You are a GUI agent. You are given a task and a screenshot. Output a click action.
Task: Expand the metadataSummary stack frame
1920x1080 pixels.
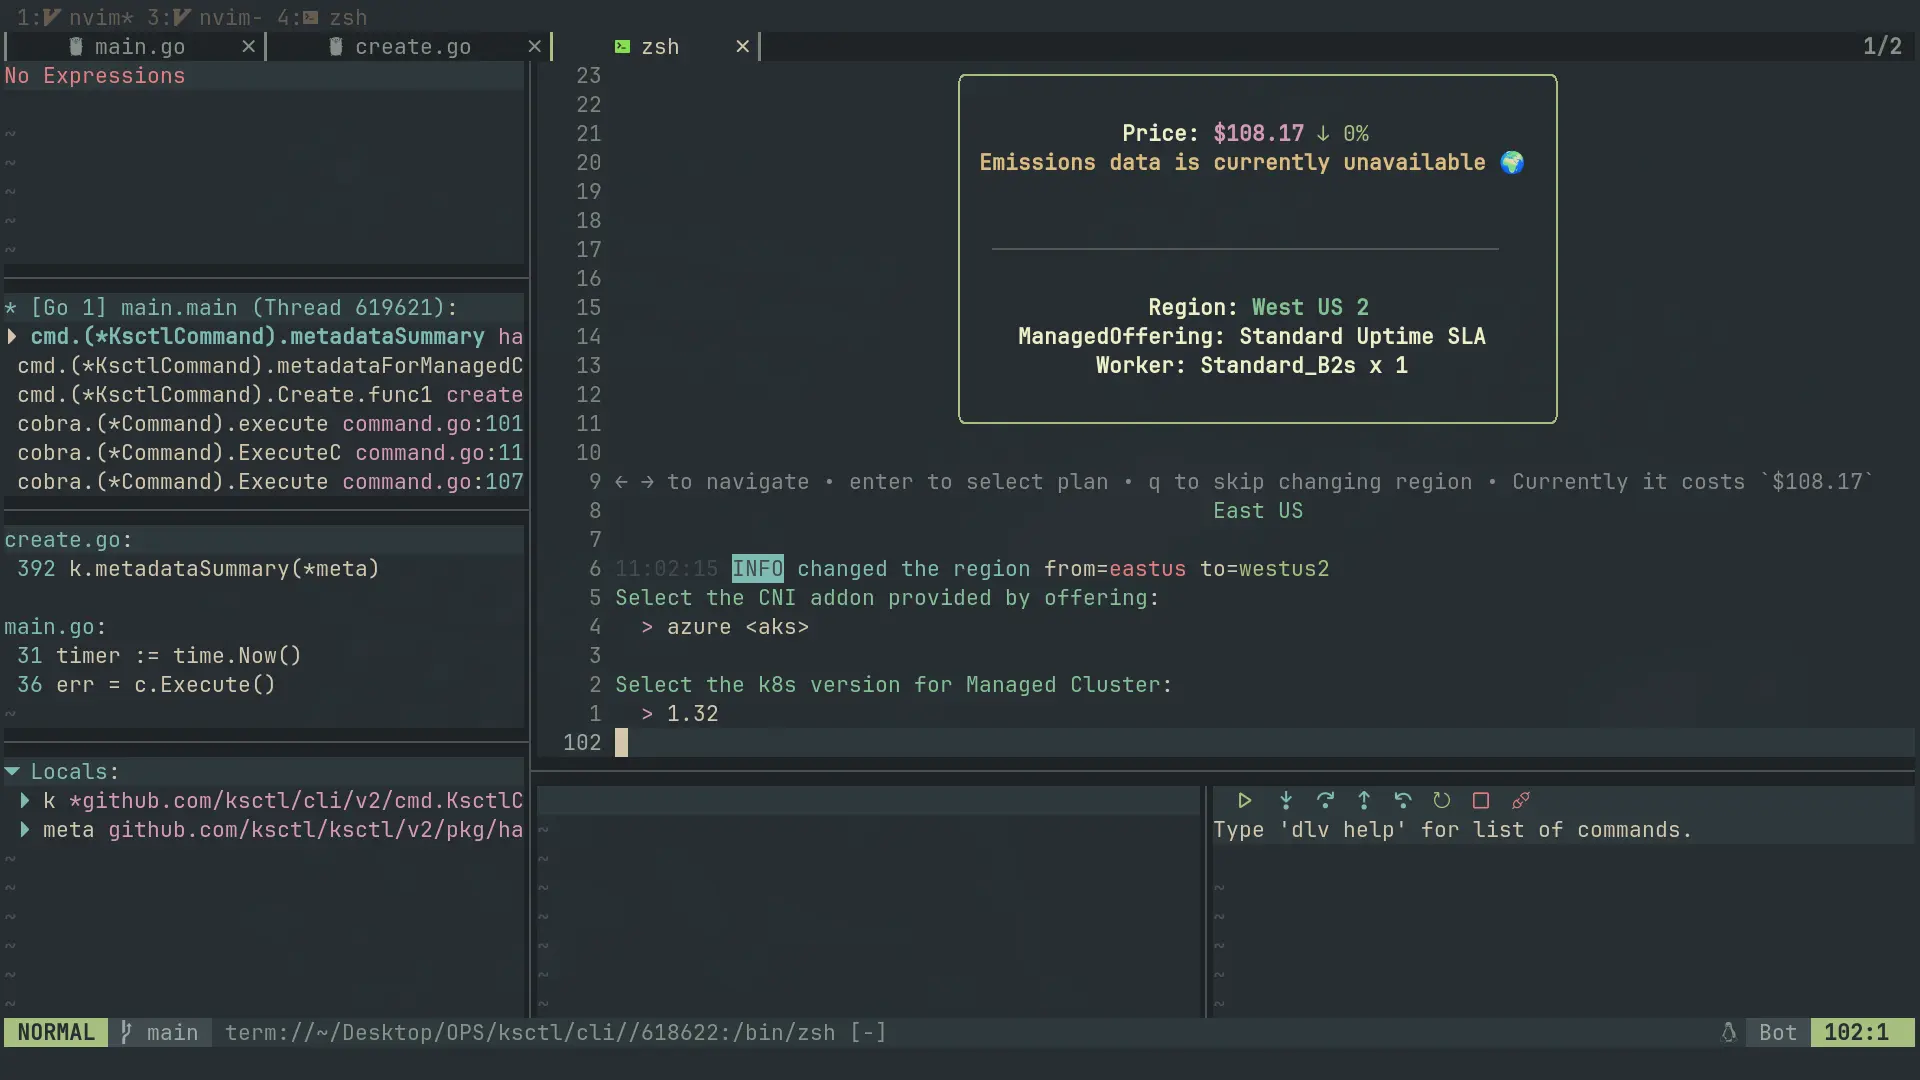point(12,337)
